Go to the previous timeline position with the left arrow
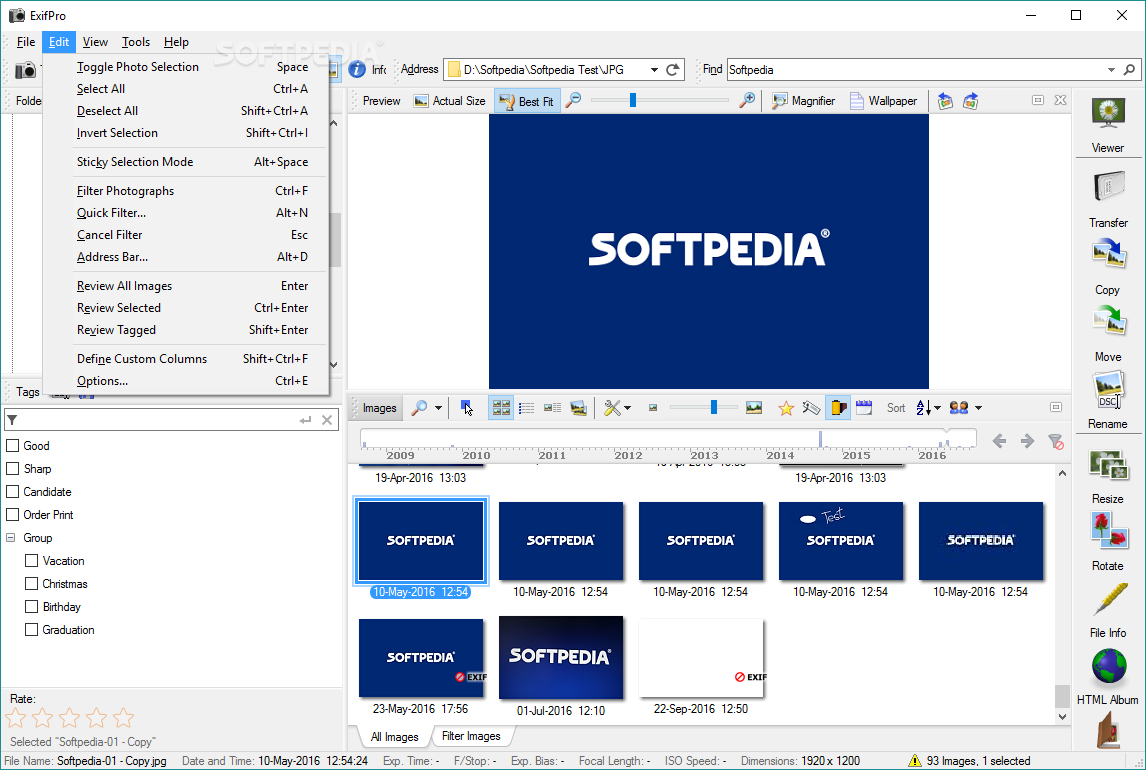 [x=1000, y=441]
